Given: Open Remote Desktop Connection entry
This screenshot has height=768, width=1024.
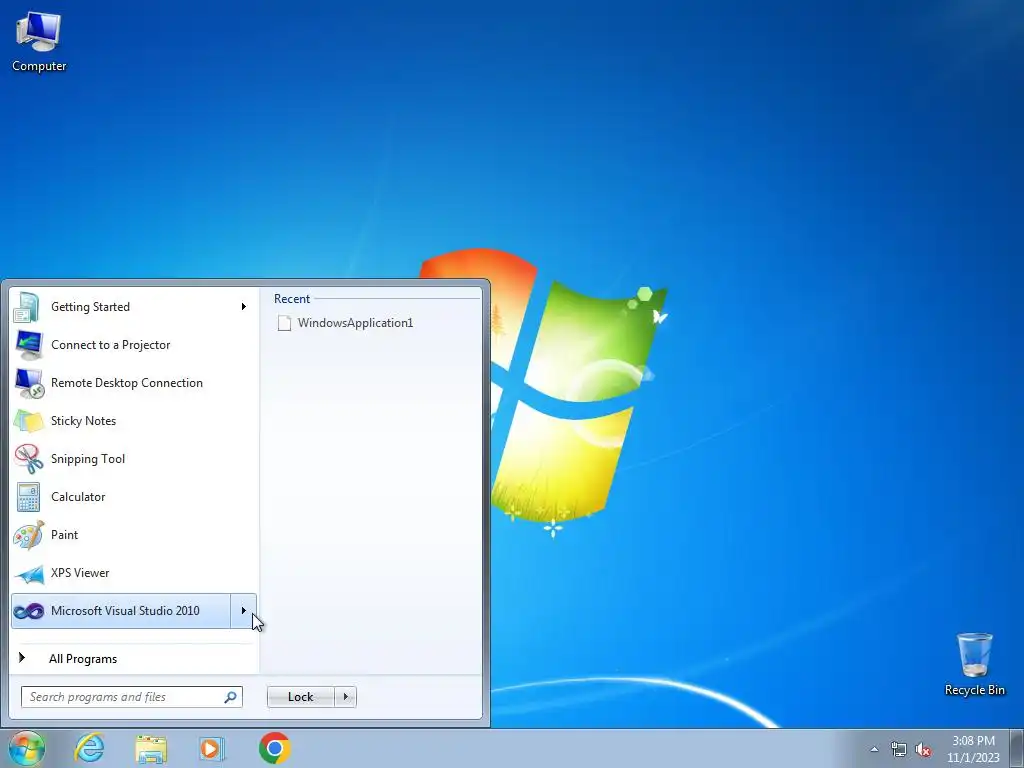Looking at the screenshot, I should 134,383.
